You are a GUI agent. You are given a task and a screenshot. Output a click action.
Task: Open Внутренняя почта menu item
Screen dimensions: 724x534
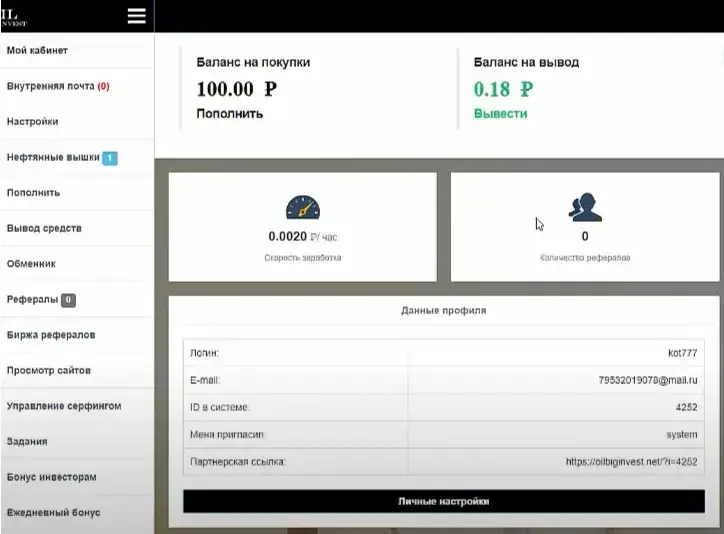click(x=51, y=86)
